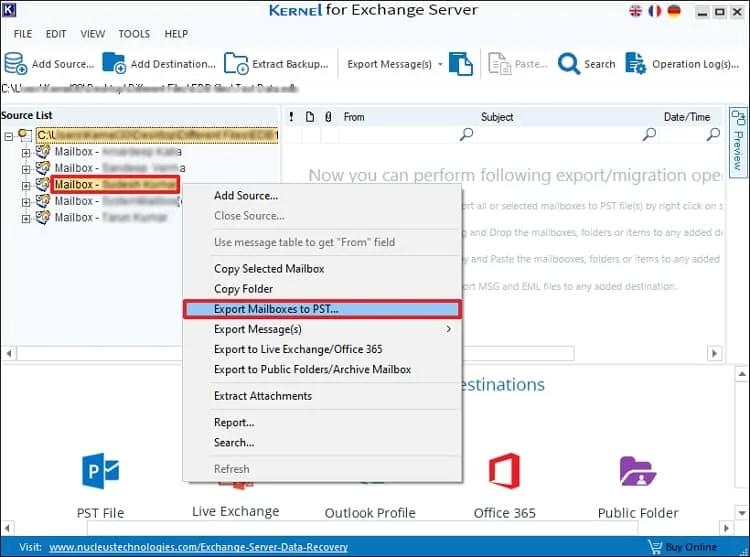Select the highlighted third Mailbox tree row
The width and height of the screenshot is (750, 557).
(115, 185)
